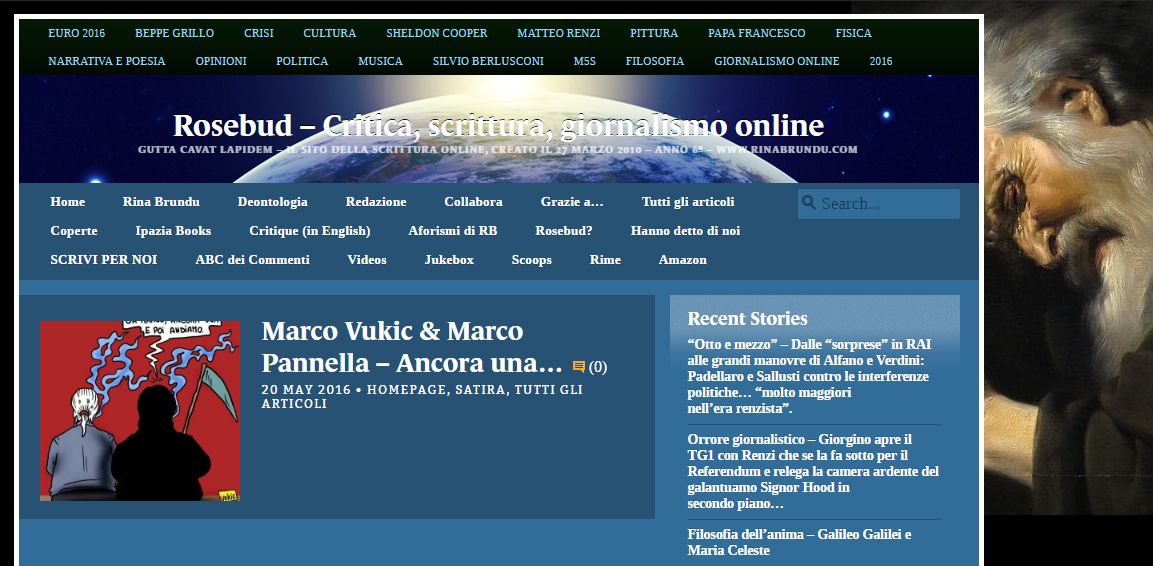This screenshot has height=566, width=1153.
Task: Open Critique (in English) page
Action: click(310, 231)
